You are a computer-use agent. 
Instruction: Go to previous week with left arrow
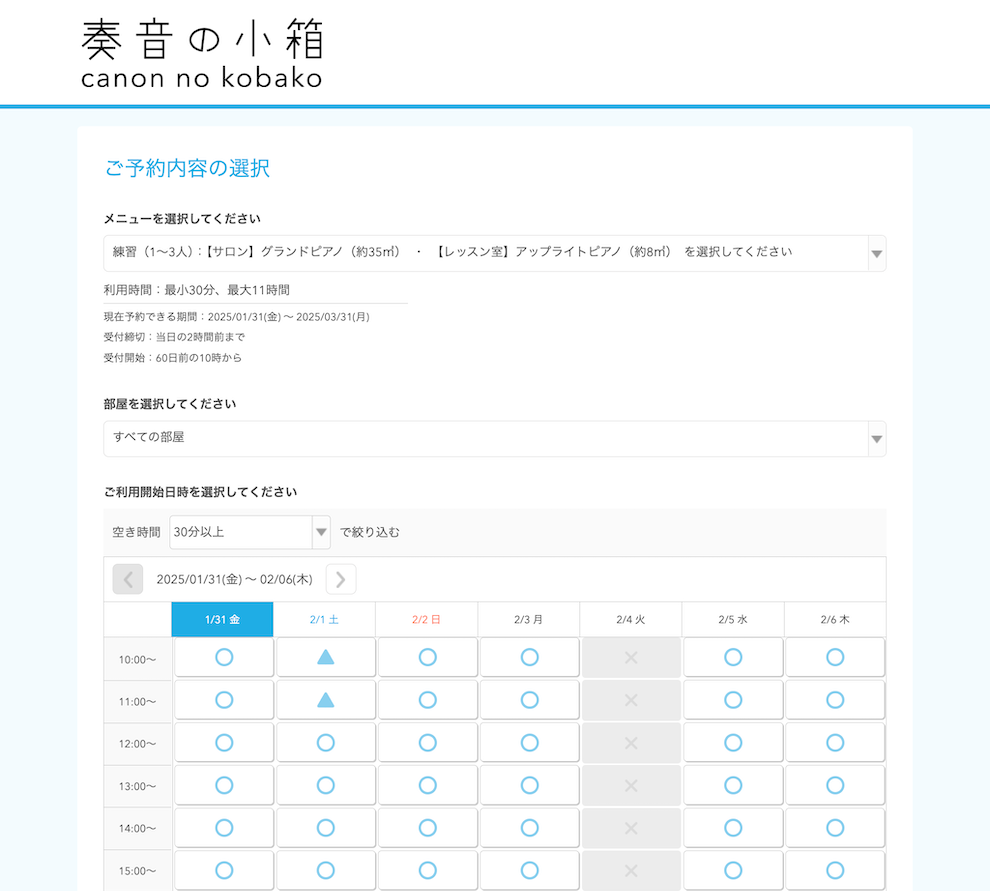point(128,579)
